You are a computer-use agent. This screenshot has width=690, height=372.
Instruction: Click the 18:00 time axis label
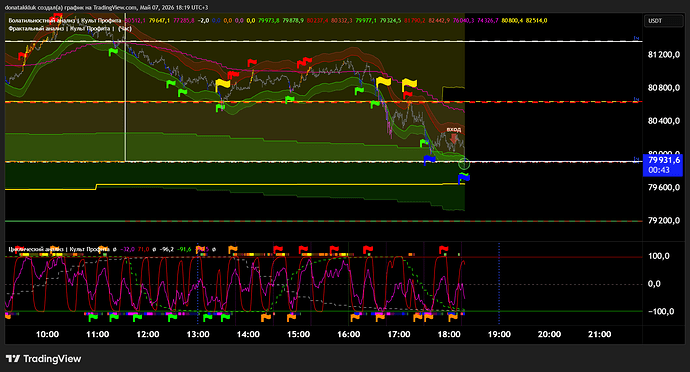point(449,335)
